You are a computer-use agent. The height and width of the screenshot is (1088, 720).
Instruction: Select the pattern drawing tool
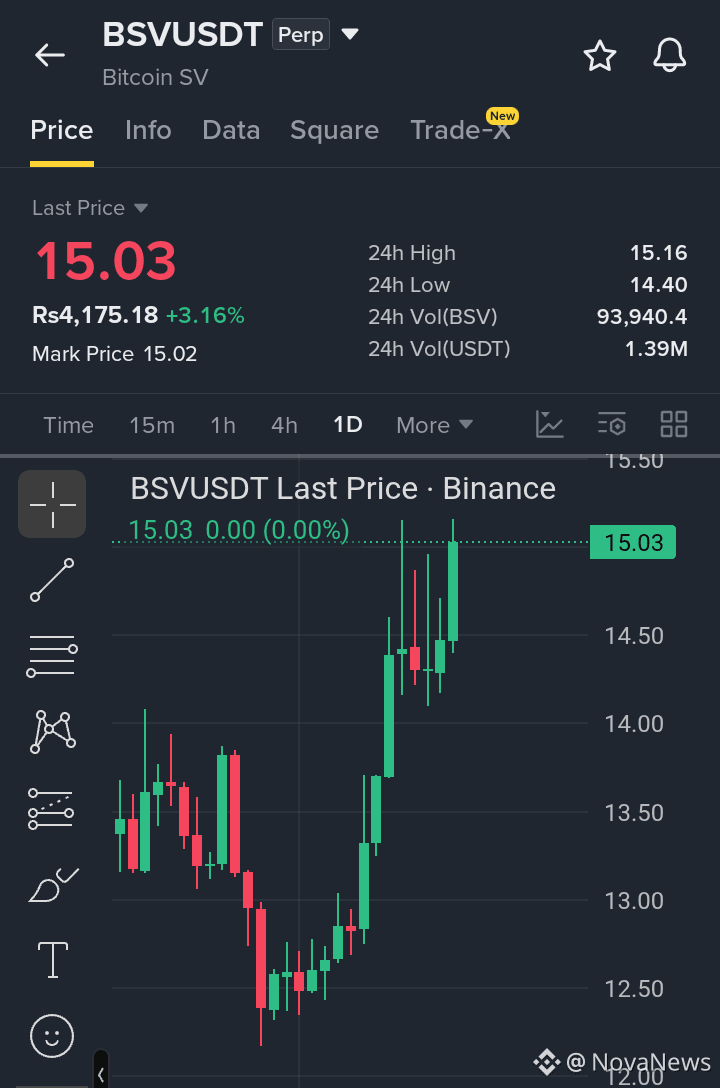tap(53, 731)
